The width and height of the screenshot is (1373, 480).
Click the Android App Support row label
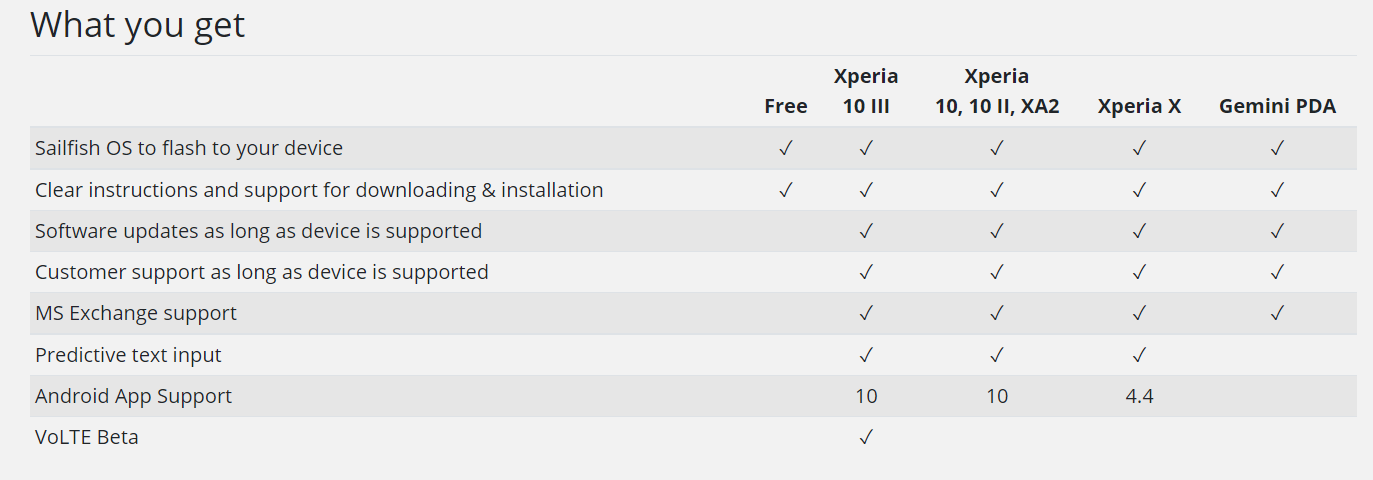(133, 396)
